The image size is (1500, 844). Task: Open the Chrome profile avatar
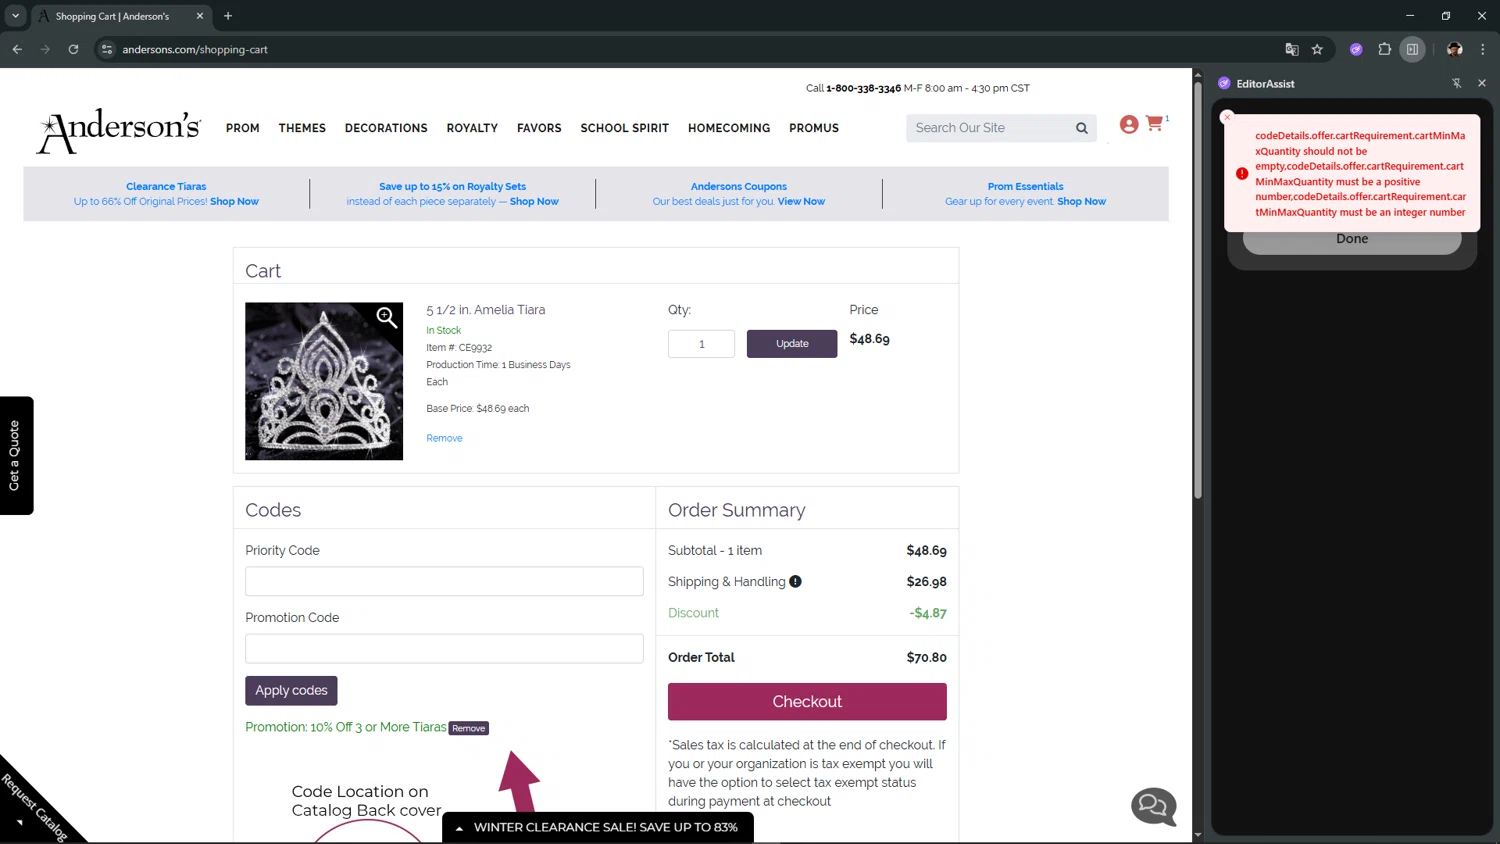tap(1454, 49)
